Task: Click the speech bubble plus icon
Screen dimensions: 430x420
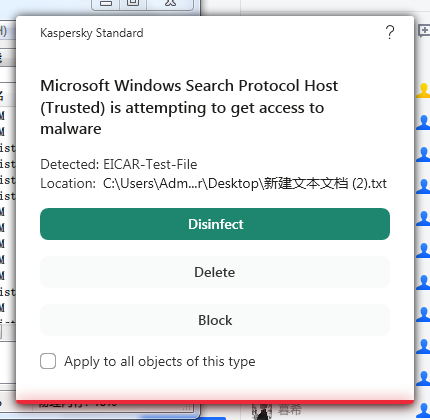Action: [x=424, y=31]
